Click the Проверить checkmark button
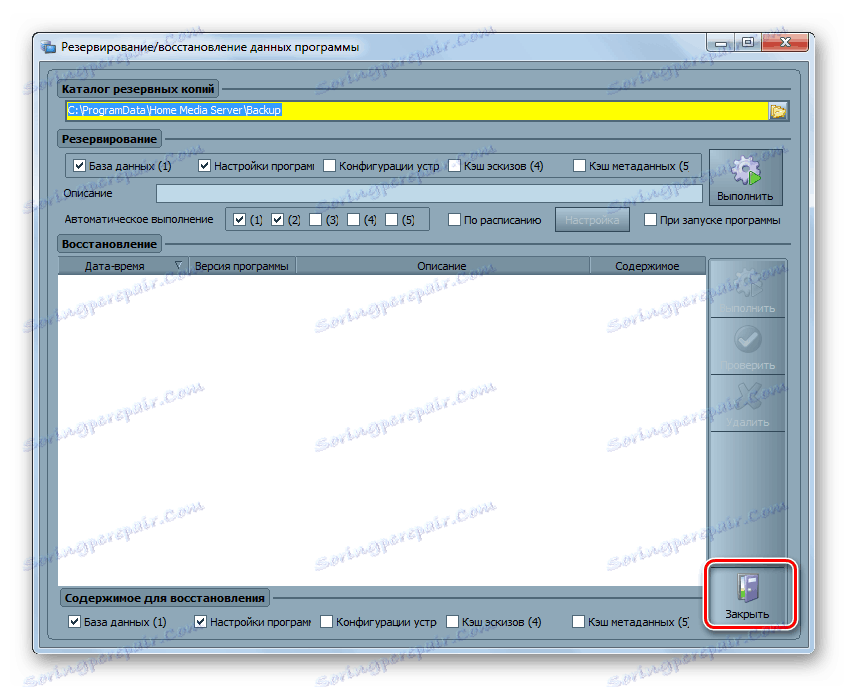 tap(747, 346)
